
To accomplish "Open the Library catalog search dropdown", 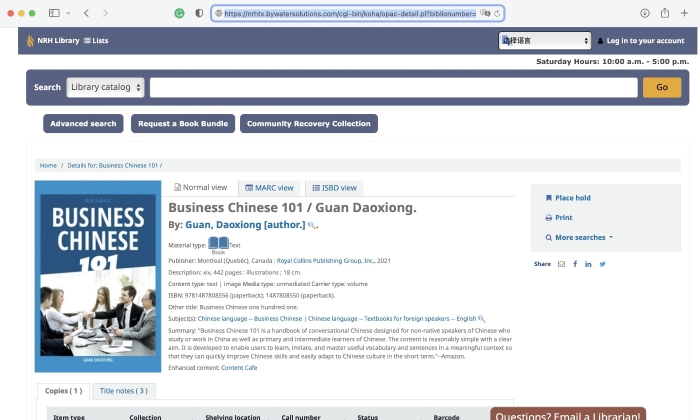I will click(105, 87).
